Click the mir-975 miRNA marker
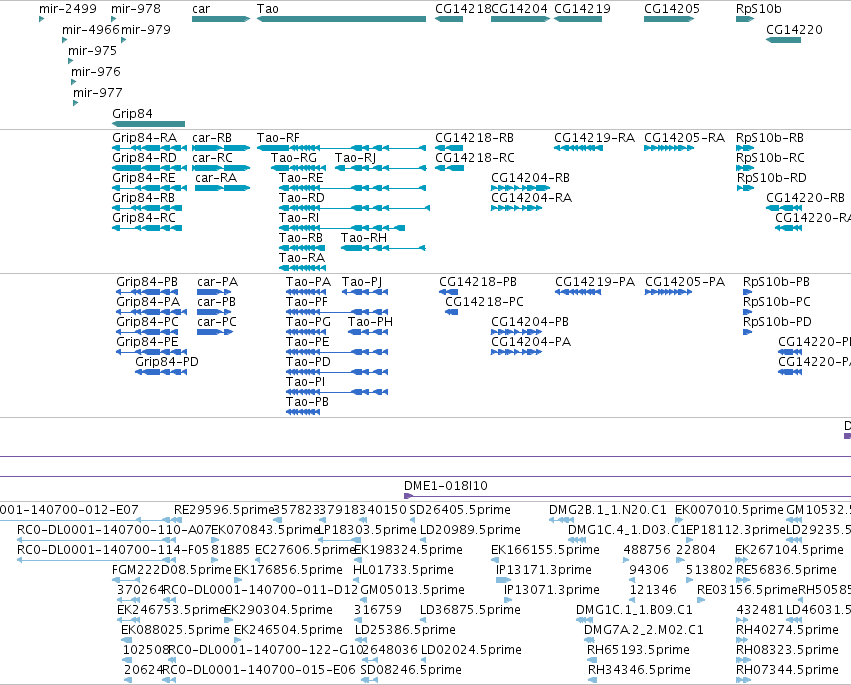Screen dimensions: 851x685 [71, 61]
